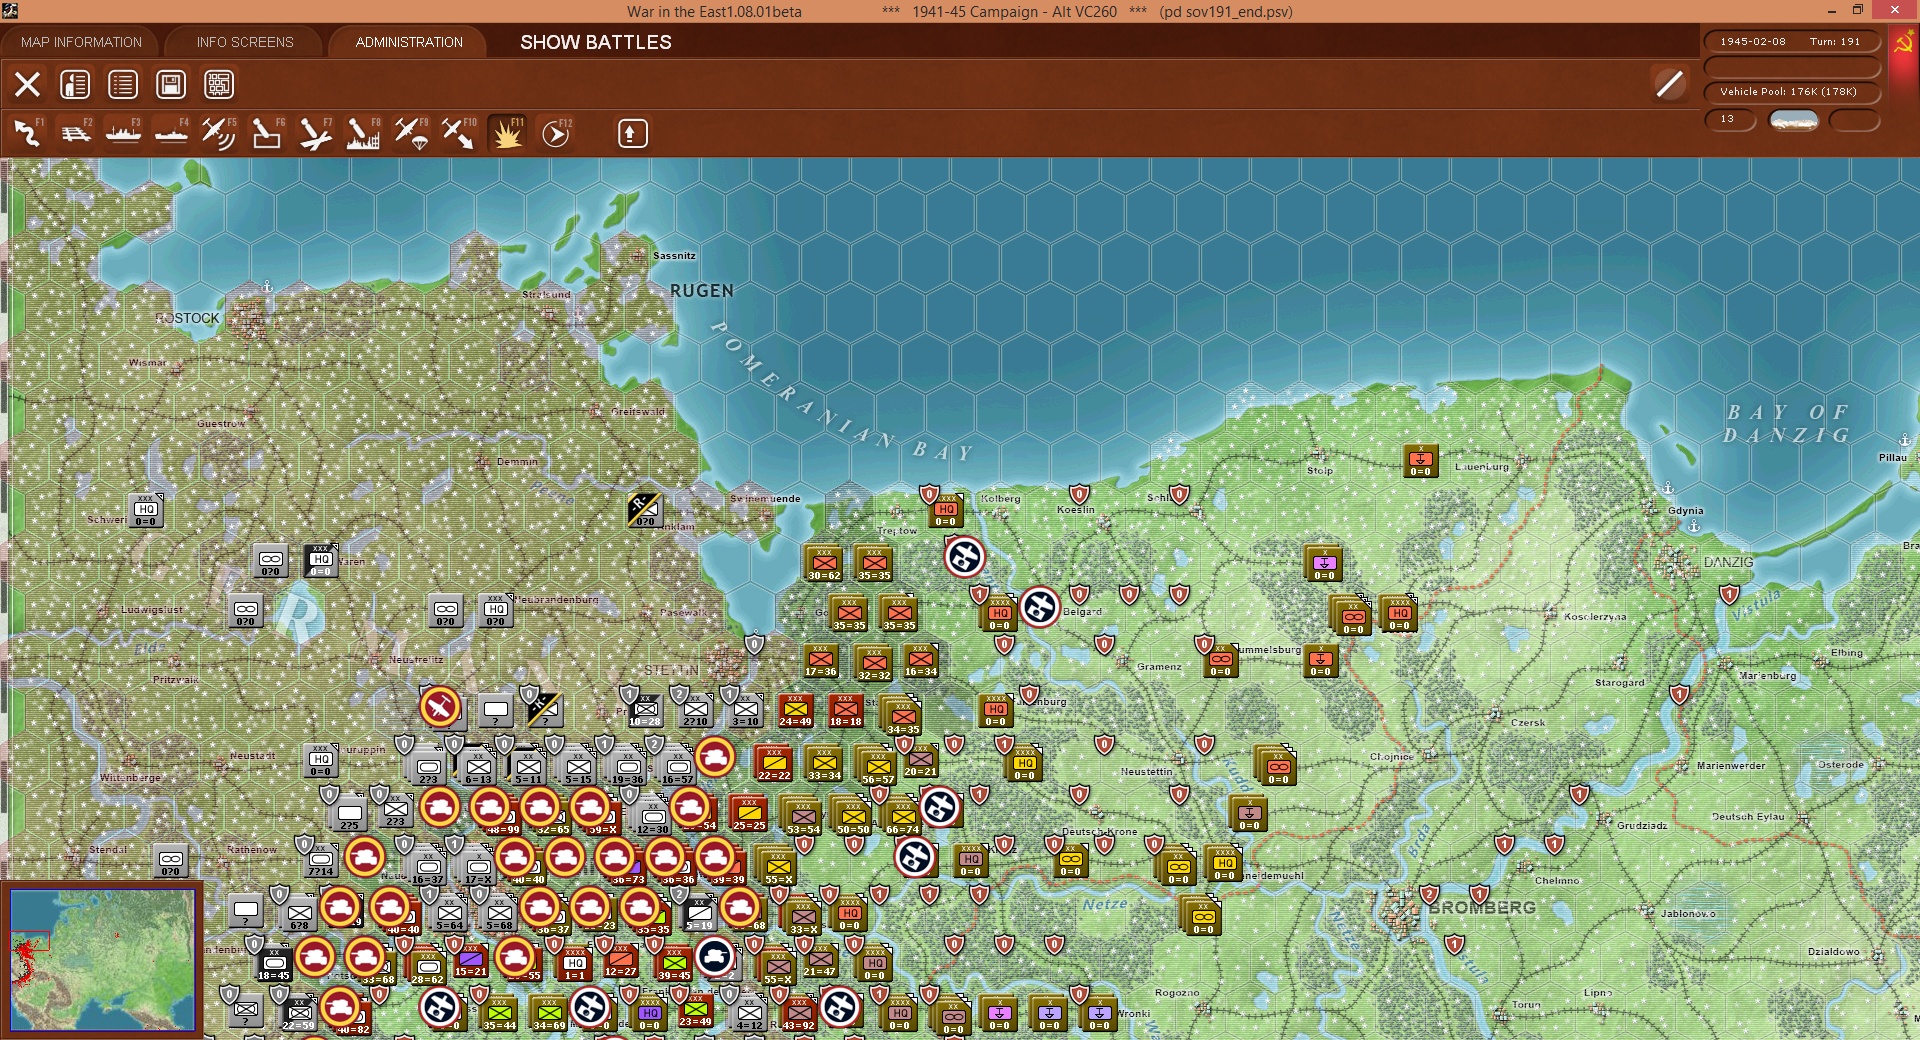Viewport: 1920px width, 1040px height.
Task: Select the F9 air transport parachute icon
Action: click(x=411, y=133)
